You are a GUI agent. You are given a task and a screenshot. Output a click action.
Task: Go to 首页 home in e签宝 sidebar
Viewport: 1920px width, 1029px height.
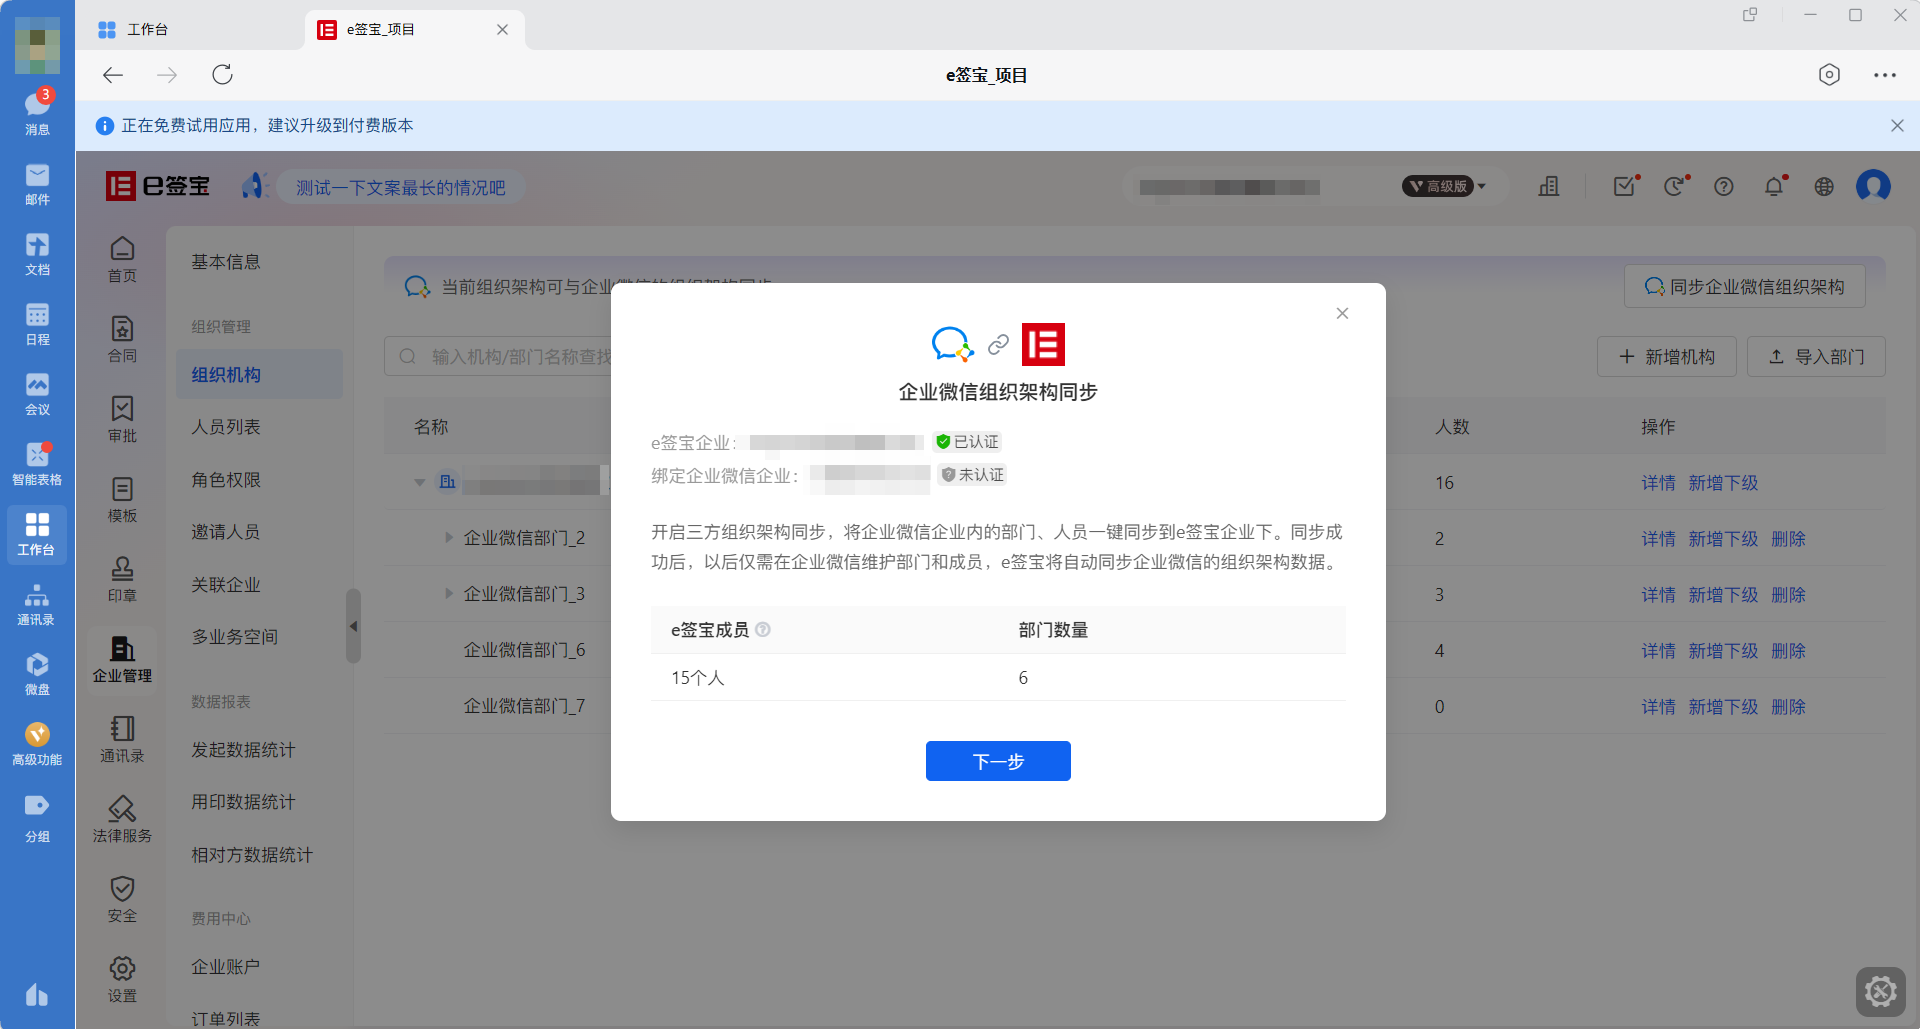coord(122,259)
